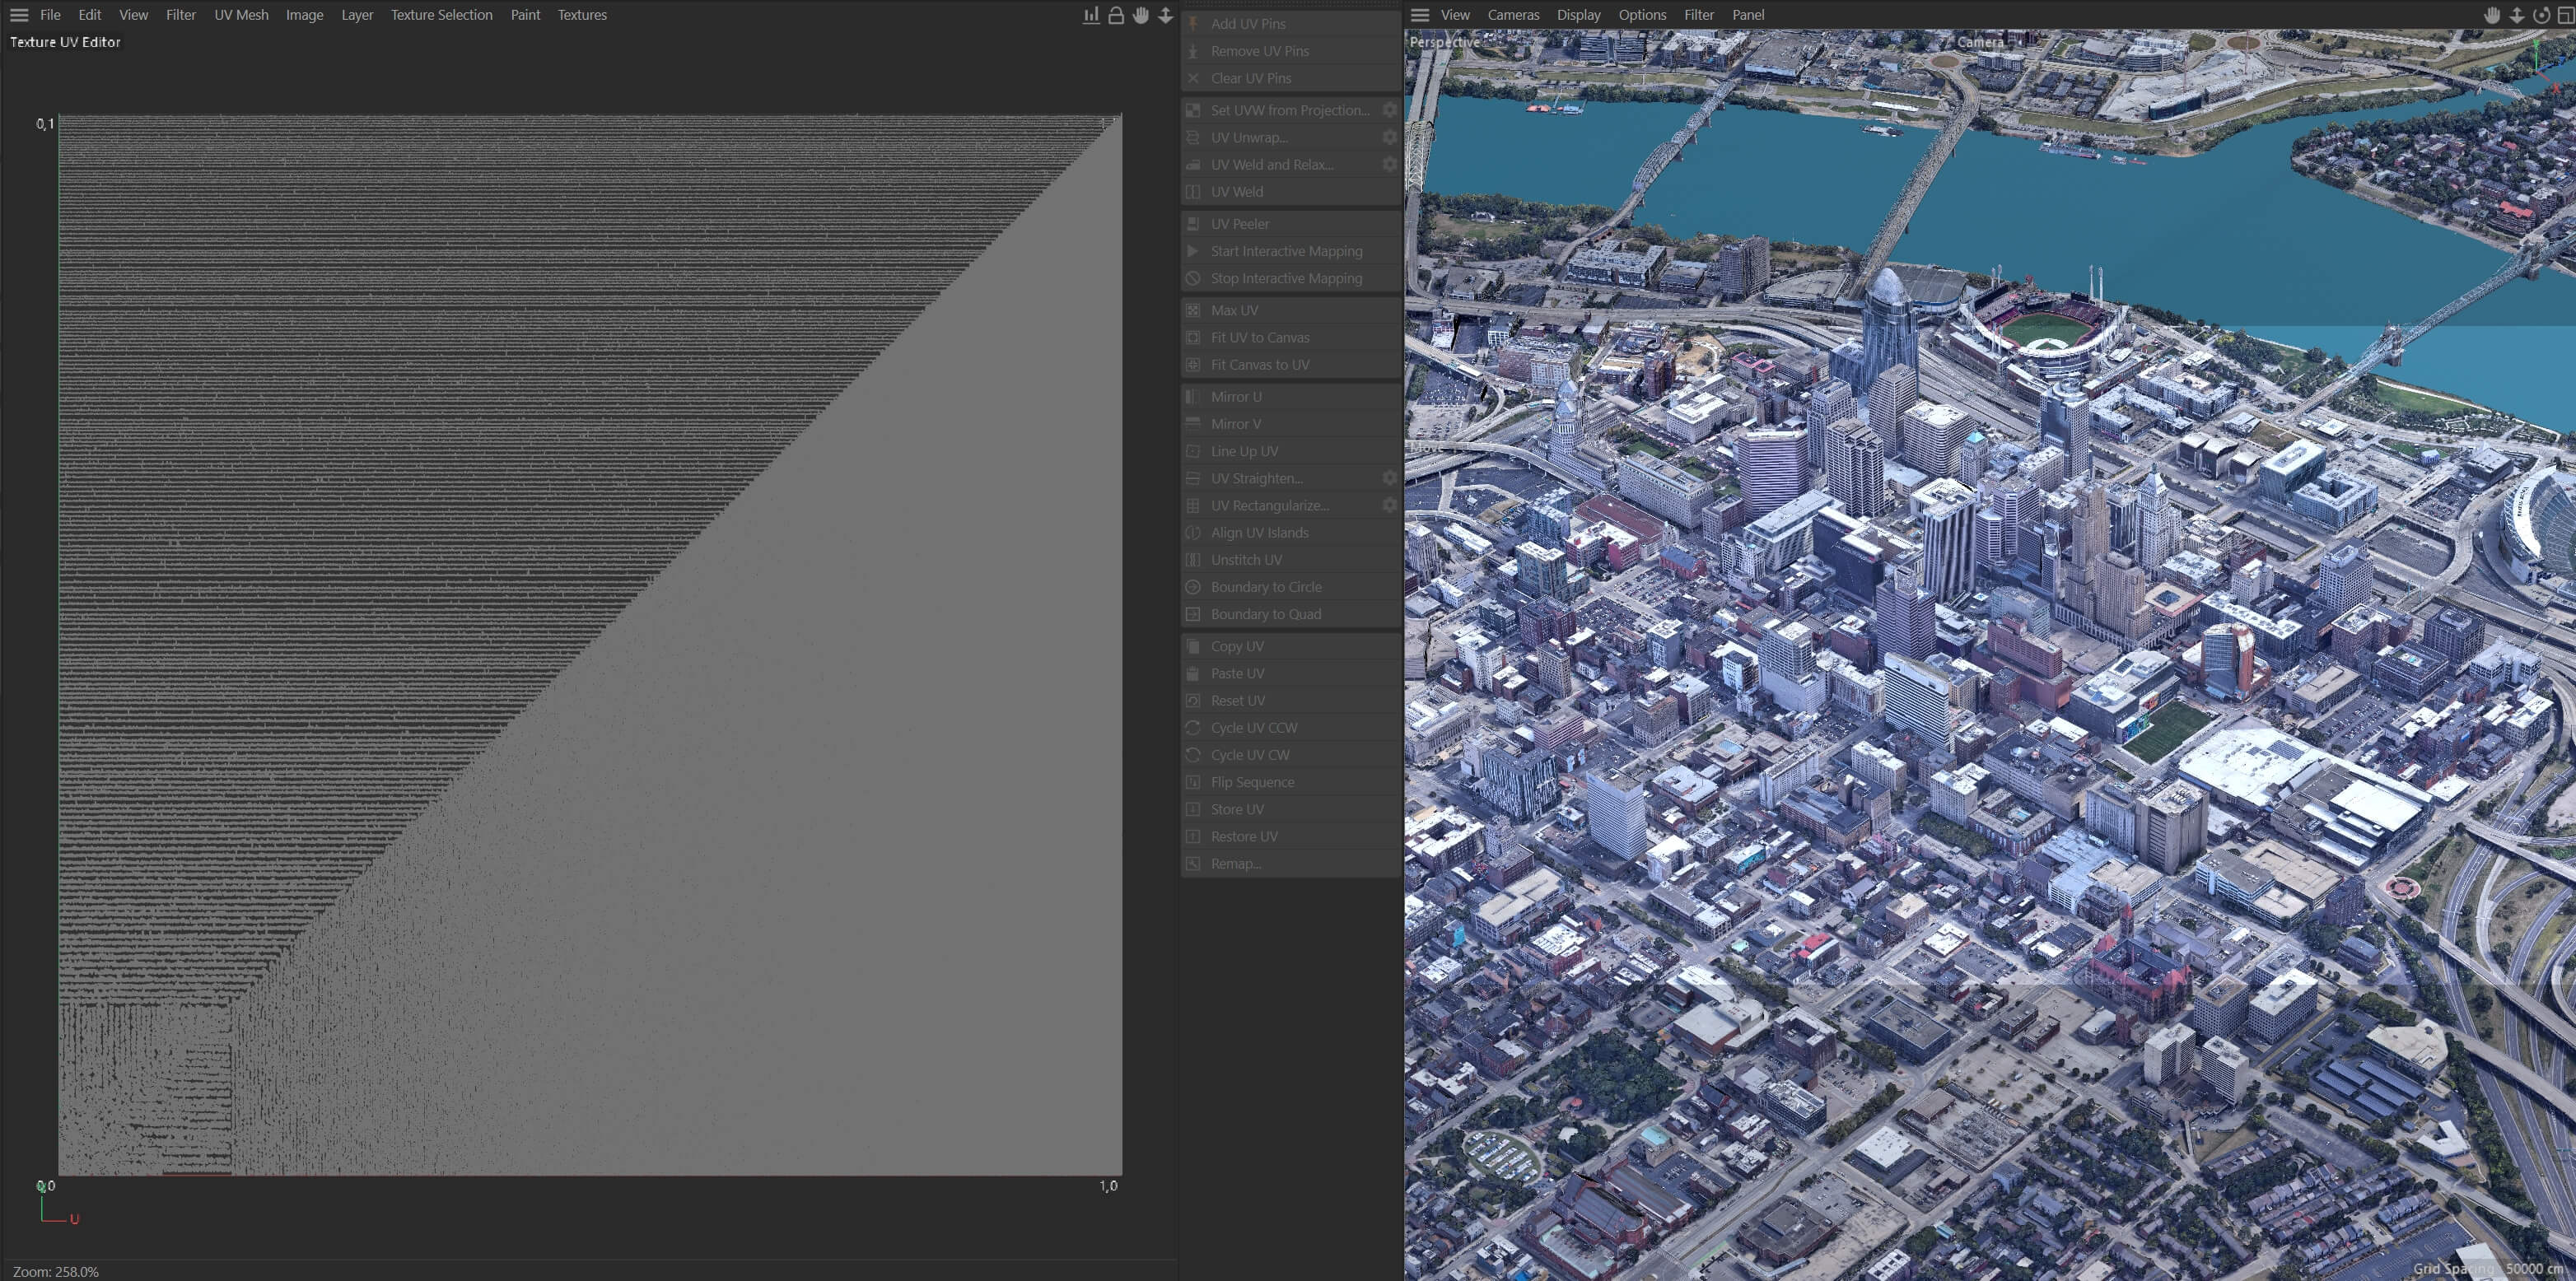
Task: Select the zoom arrows icon in UV editor
Action: click(1166, 15)
